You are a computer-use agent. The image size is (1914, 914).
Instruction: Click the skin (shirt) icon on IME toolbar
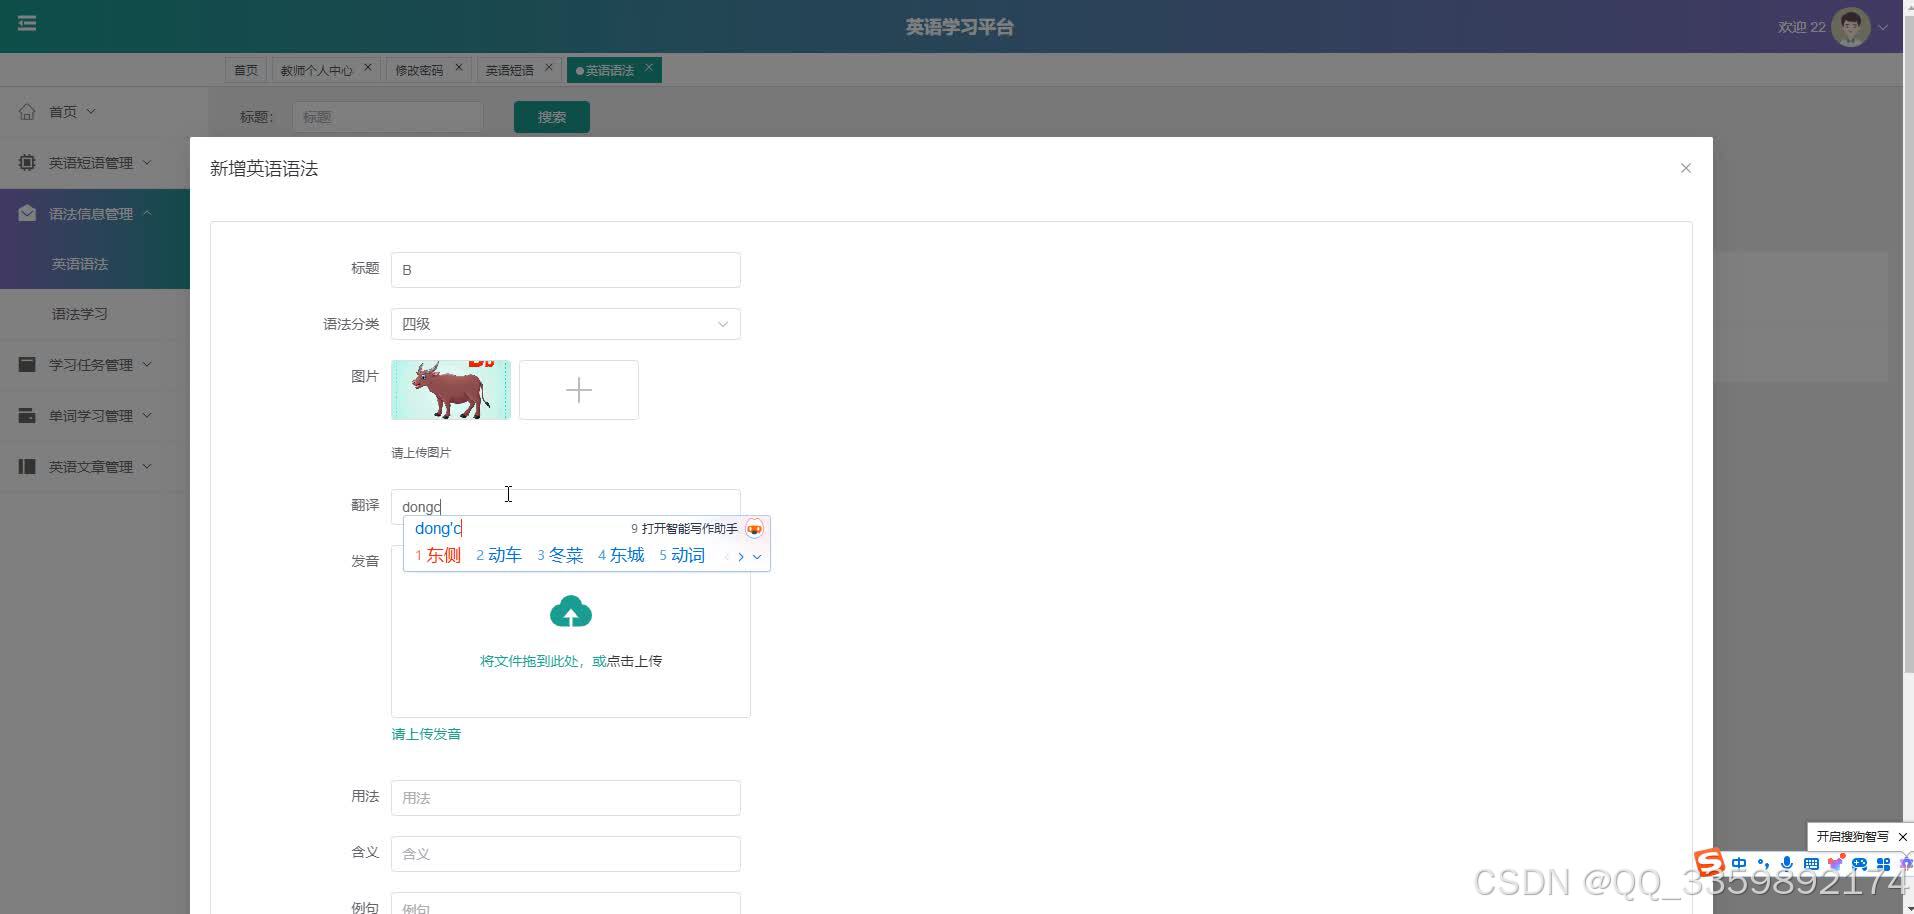(1835, 863)
